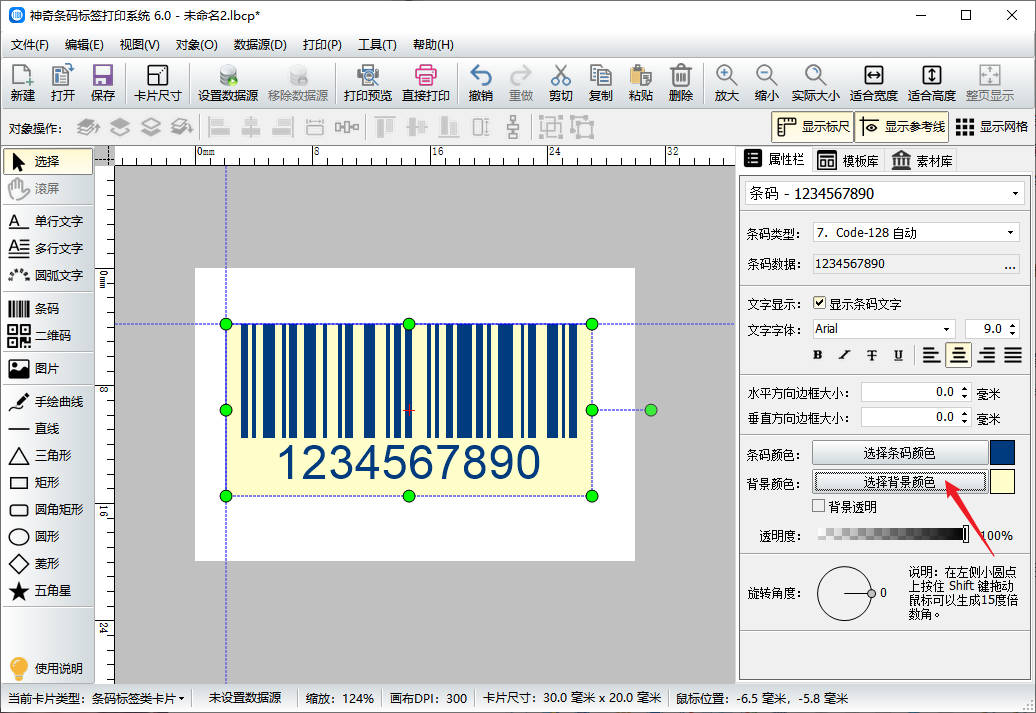The width and height of the screenshot is (1036, 713).
Task: Select the 单行文字 single-line text tool
Action: [48, 221]
